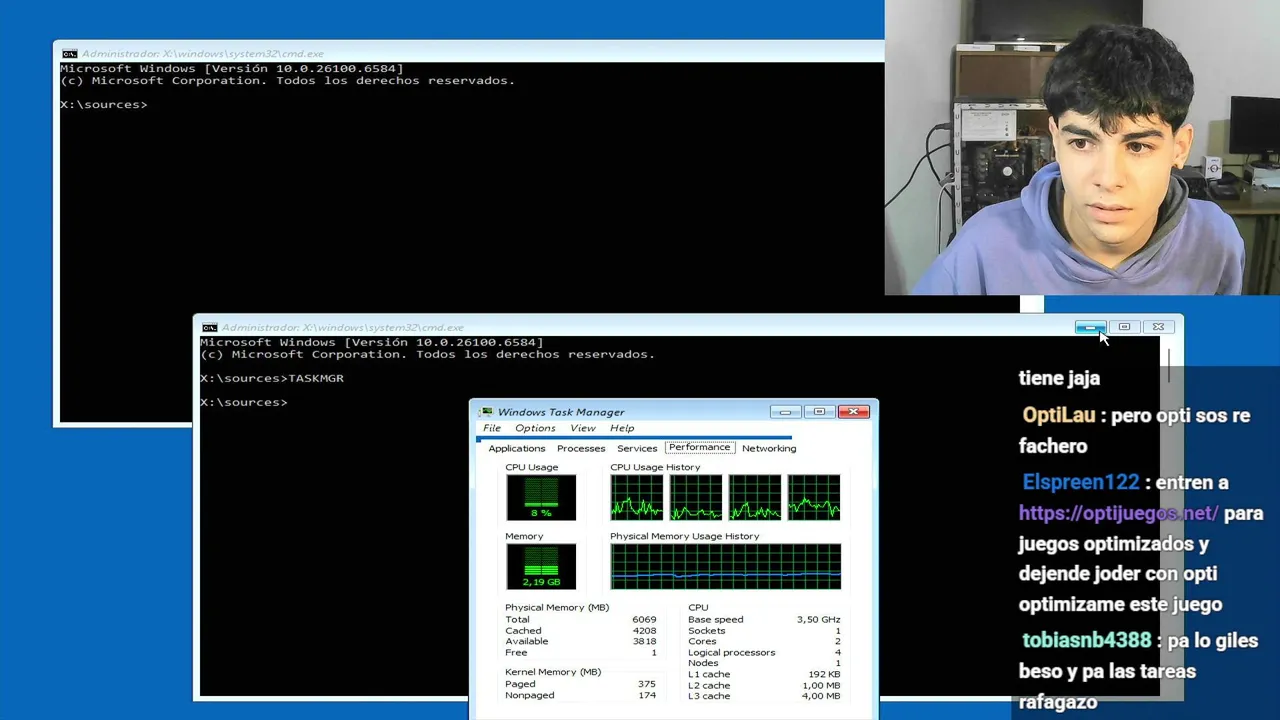Screen dimensions: 1280x720
Task: Switch to the Processes tab
Action: (x=581, y=448)
